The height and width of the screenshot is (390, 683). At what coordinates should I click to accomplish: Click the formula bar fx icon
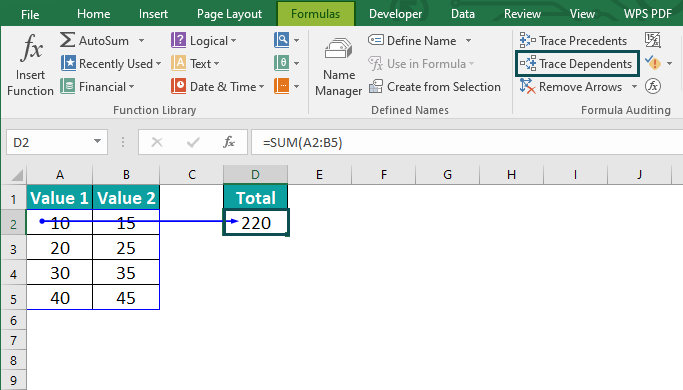(x=229, y=142)
